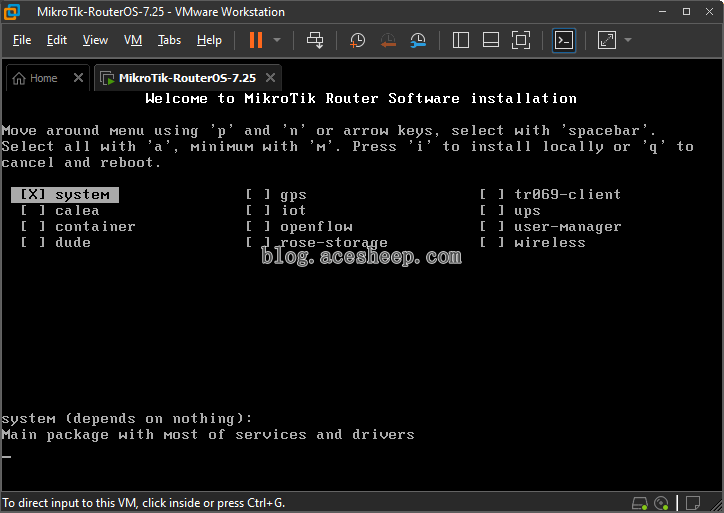Open the VM menu
The width and height of the screenshot is (724, 513).
(133, 40)
